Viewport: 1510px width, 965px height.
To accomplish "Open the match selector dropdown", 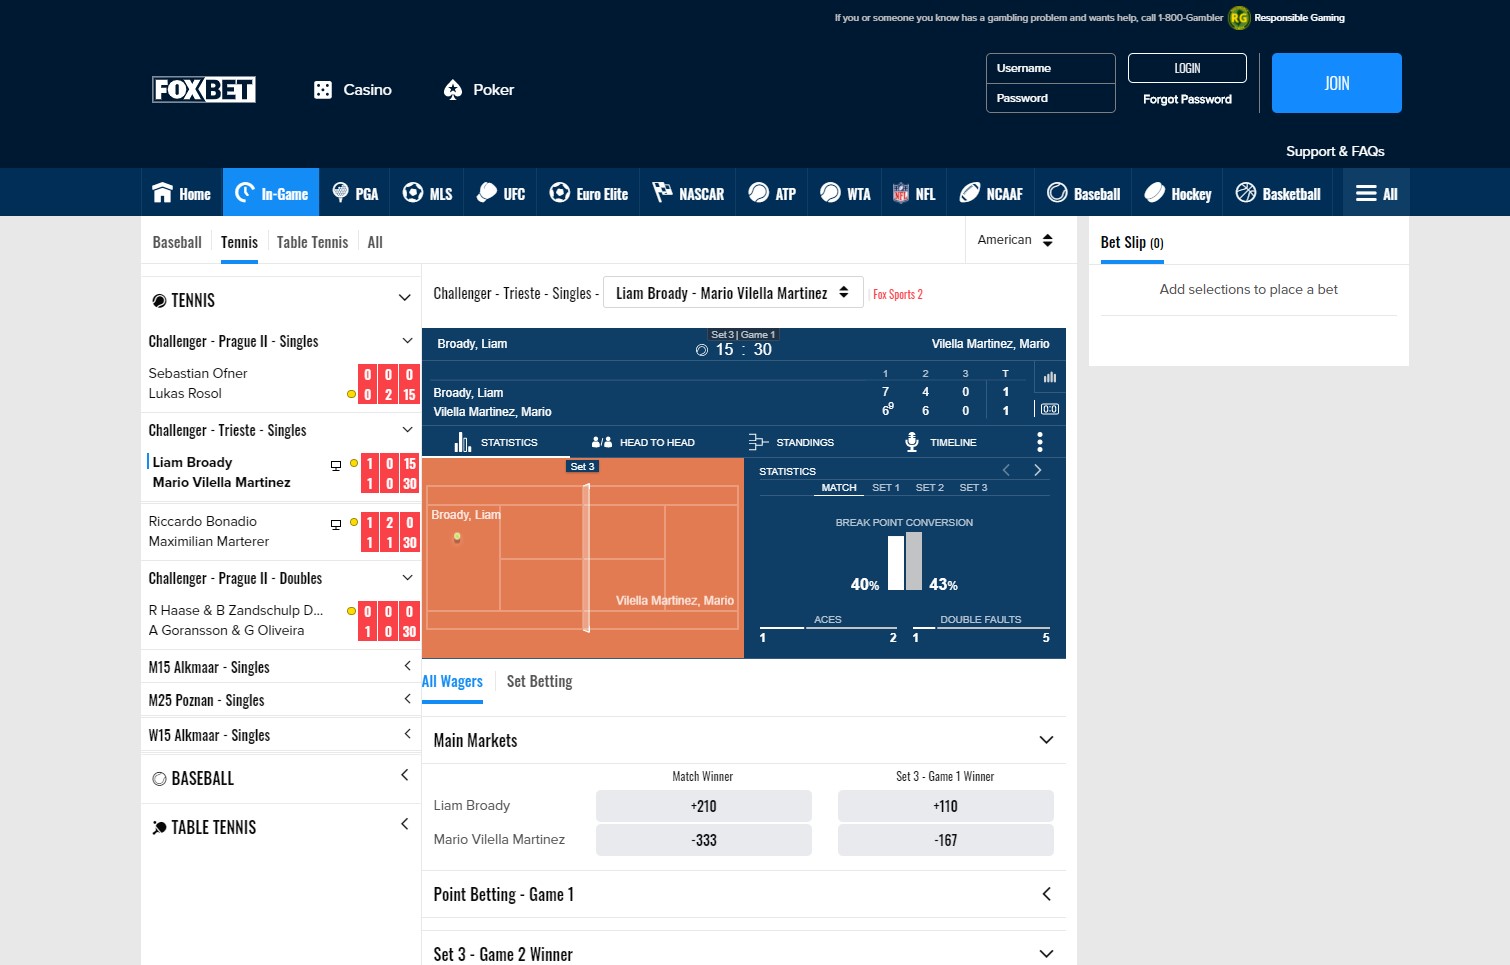I will pos(733,293).
